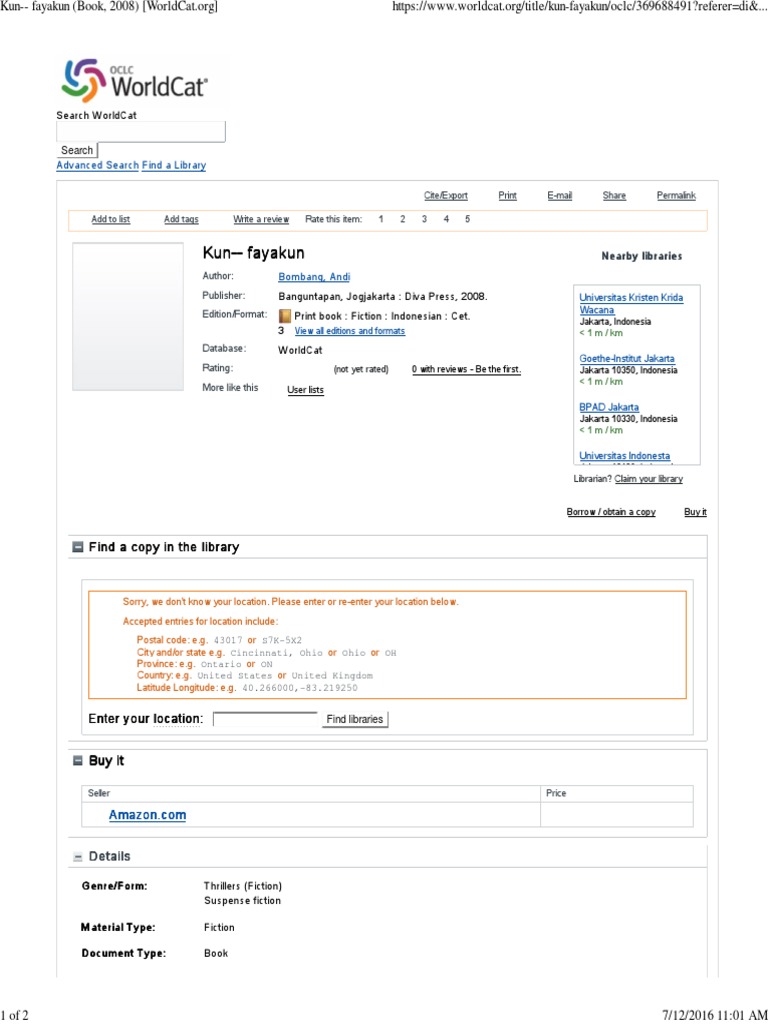Rate this item 3
Screen dimensions: 768x1024
pyautogui.click(x=424, y=219)
